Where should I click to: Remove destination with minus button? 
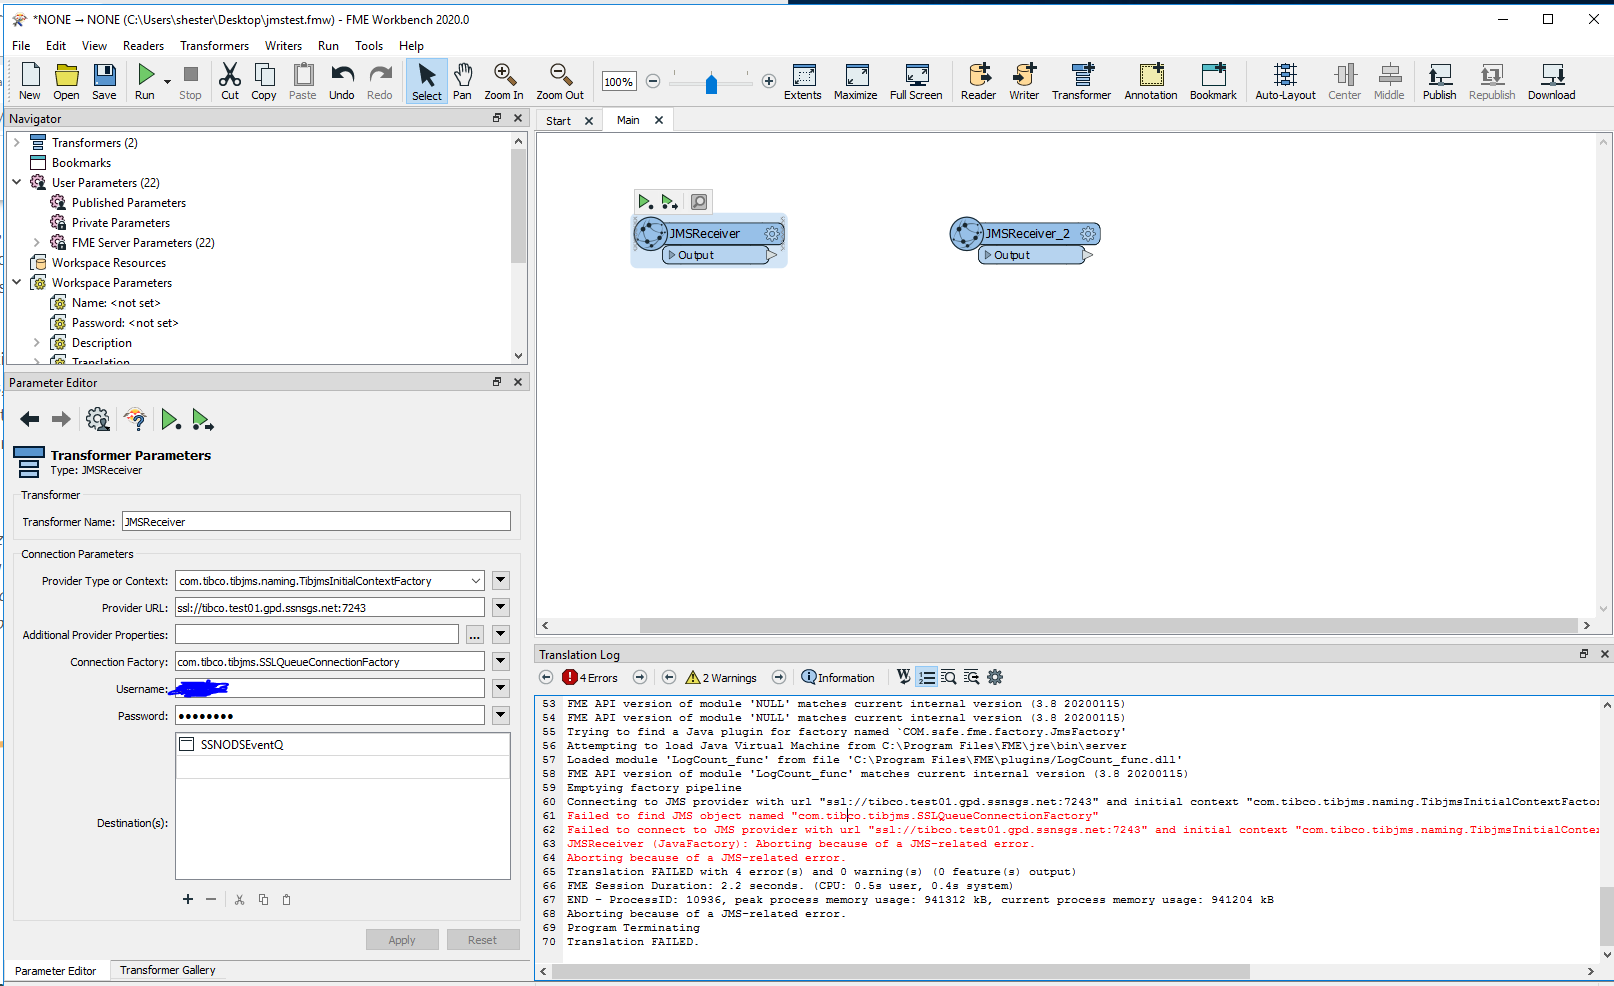point(211,899)
